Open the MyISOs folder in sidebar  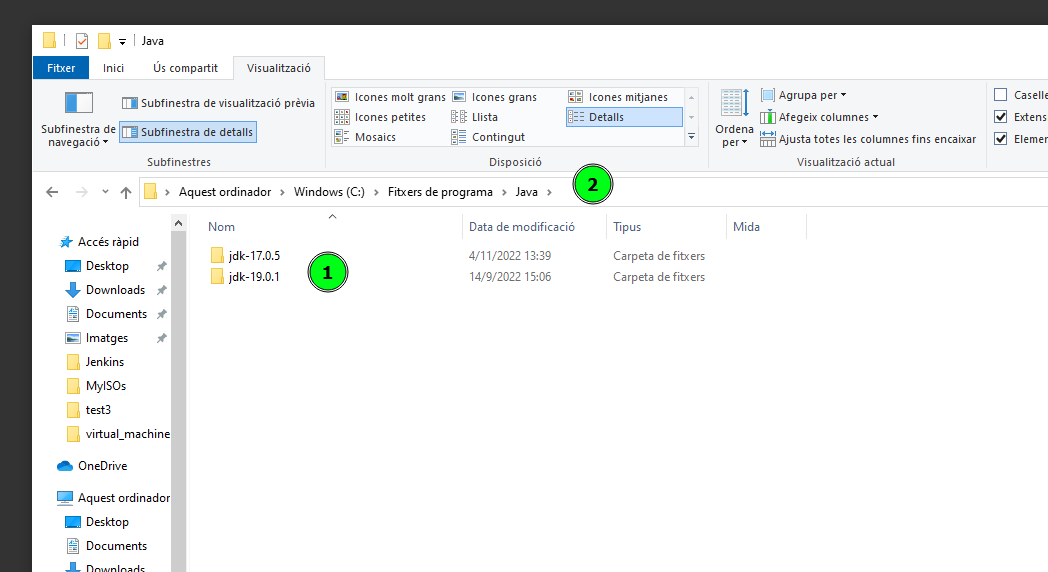click(x=97, y=386)
